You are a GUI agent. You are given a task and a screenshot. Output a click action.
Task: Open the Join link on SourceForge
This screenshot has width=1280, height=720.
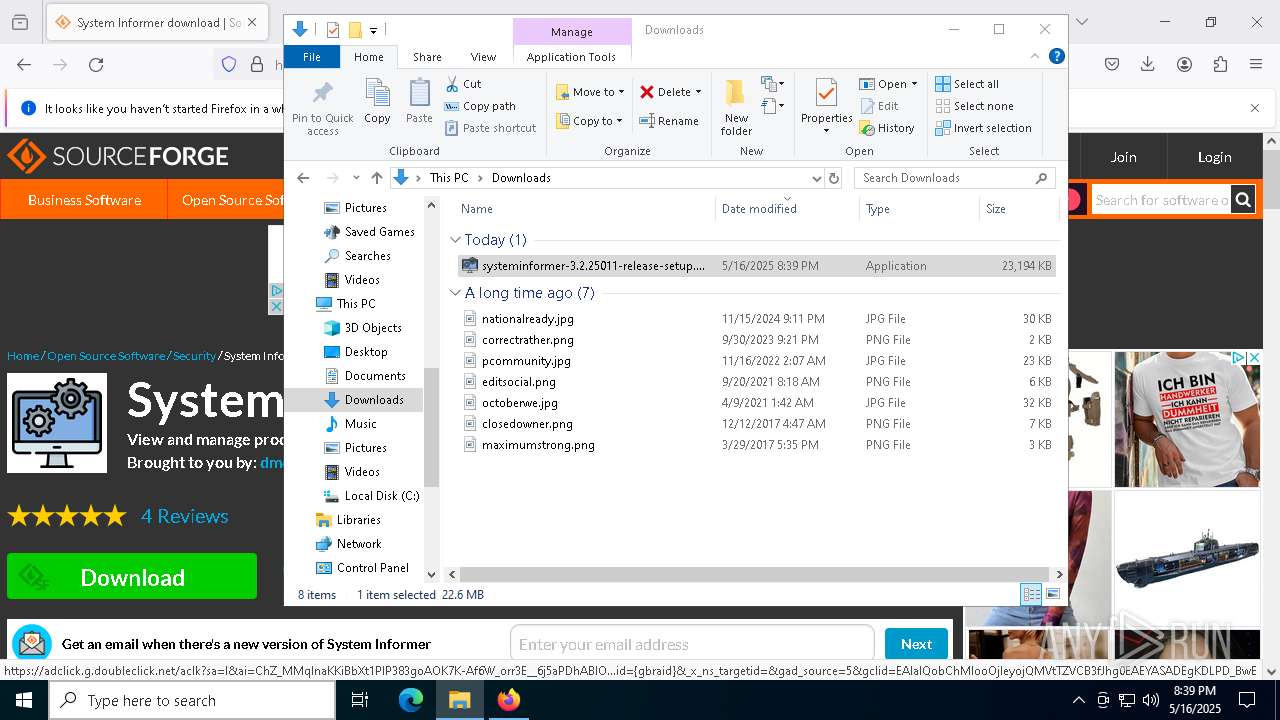1123,157
